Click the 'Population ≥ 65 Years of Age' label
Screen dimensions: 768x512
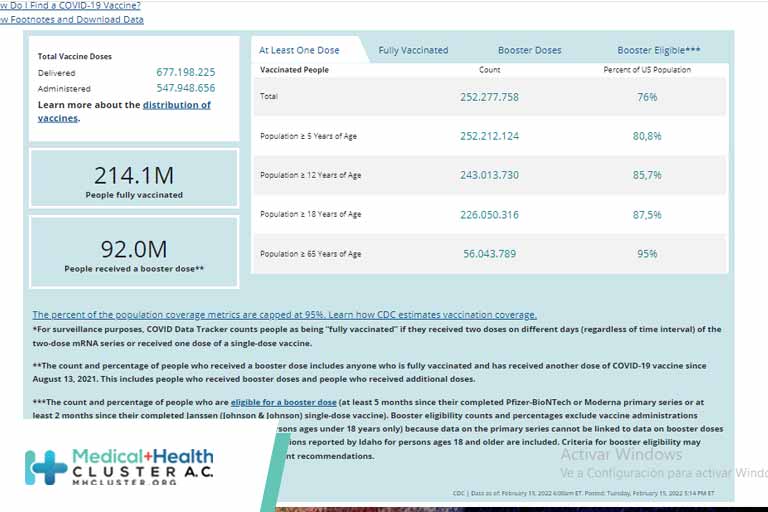pyautogui.click(x=311, y=254)
